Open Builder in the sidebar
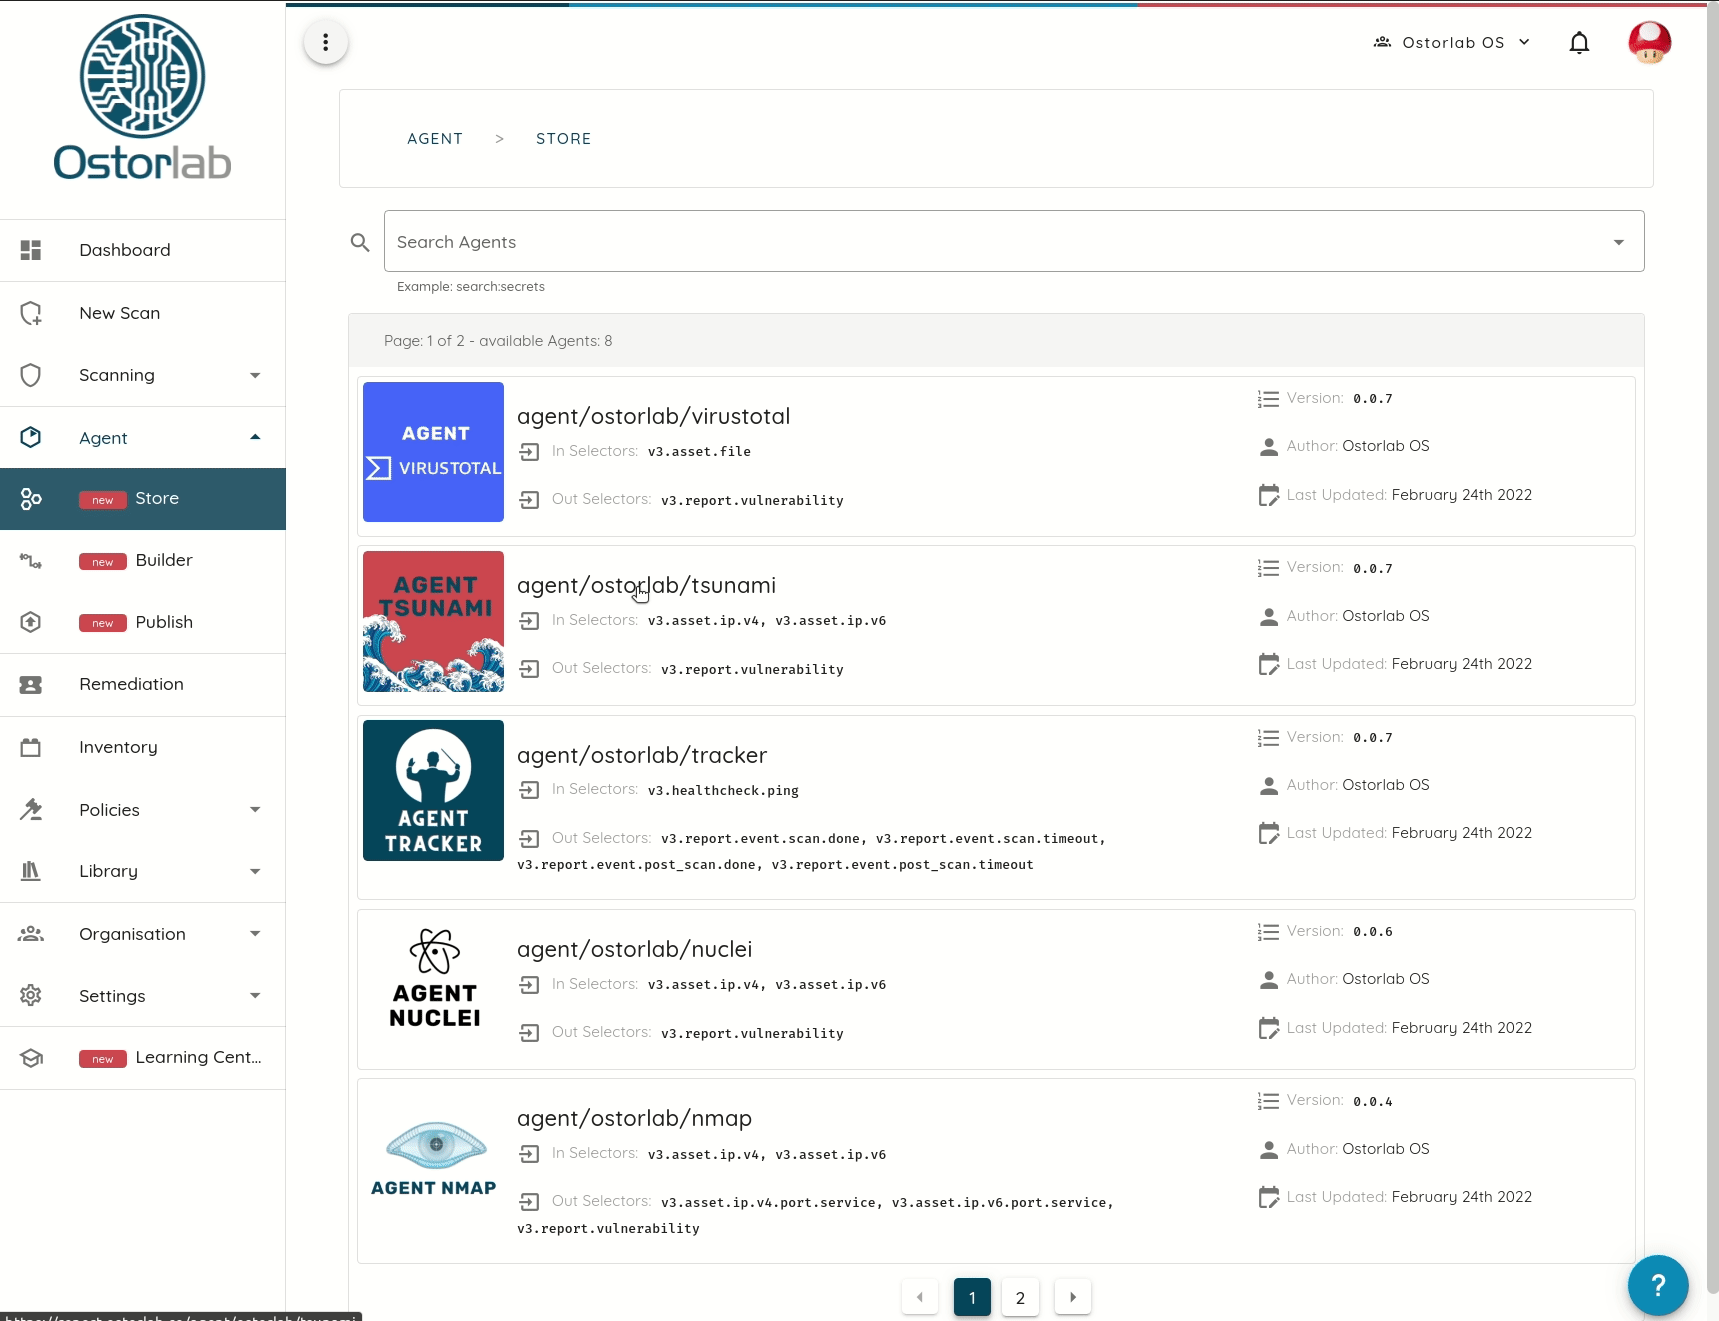 coord(143,560)
